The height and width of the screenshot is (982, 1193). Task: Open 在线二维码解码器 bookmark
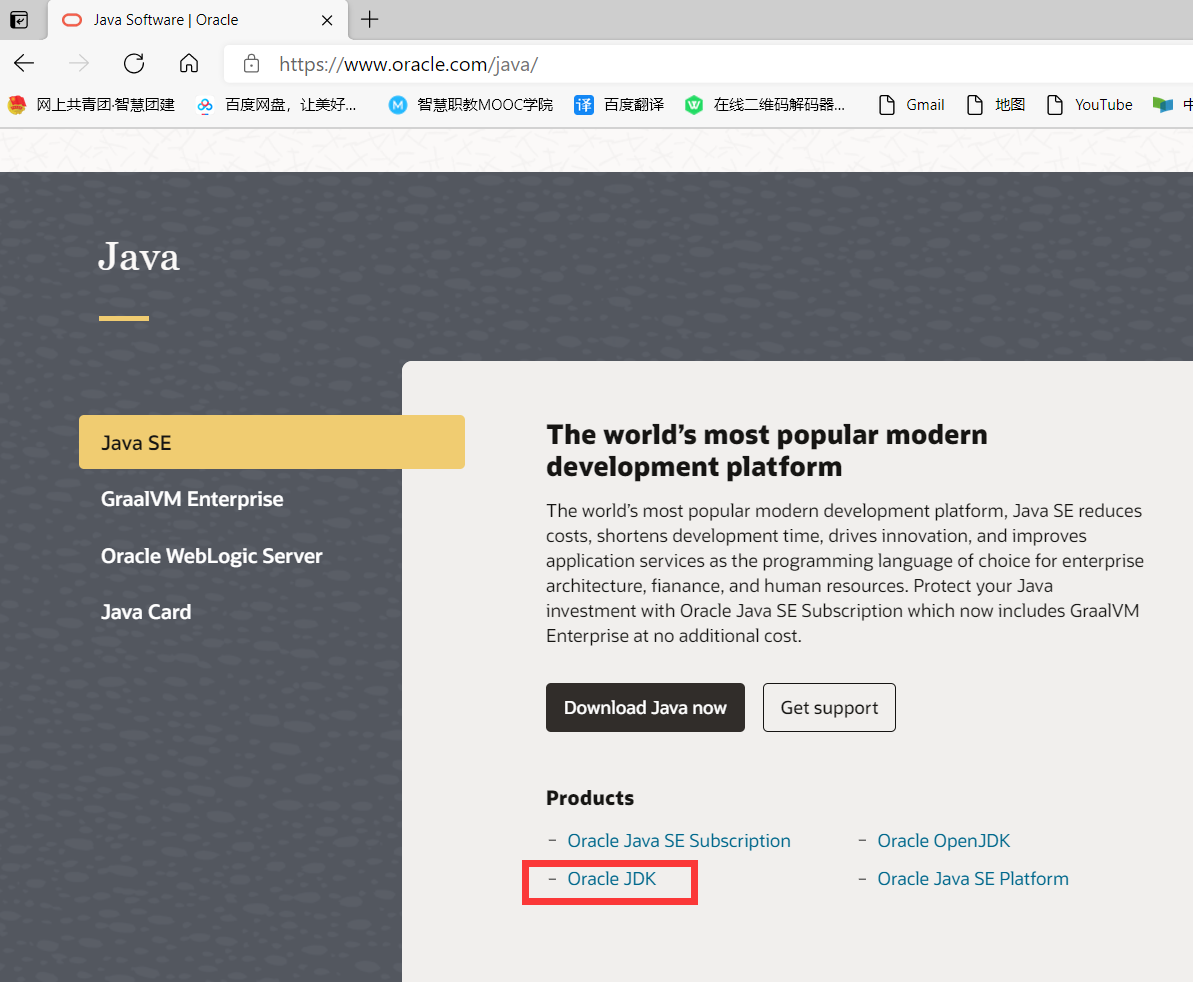[765, 105]
